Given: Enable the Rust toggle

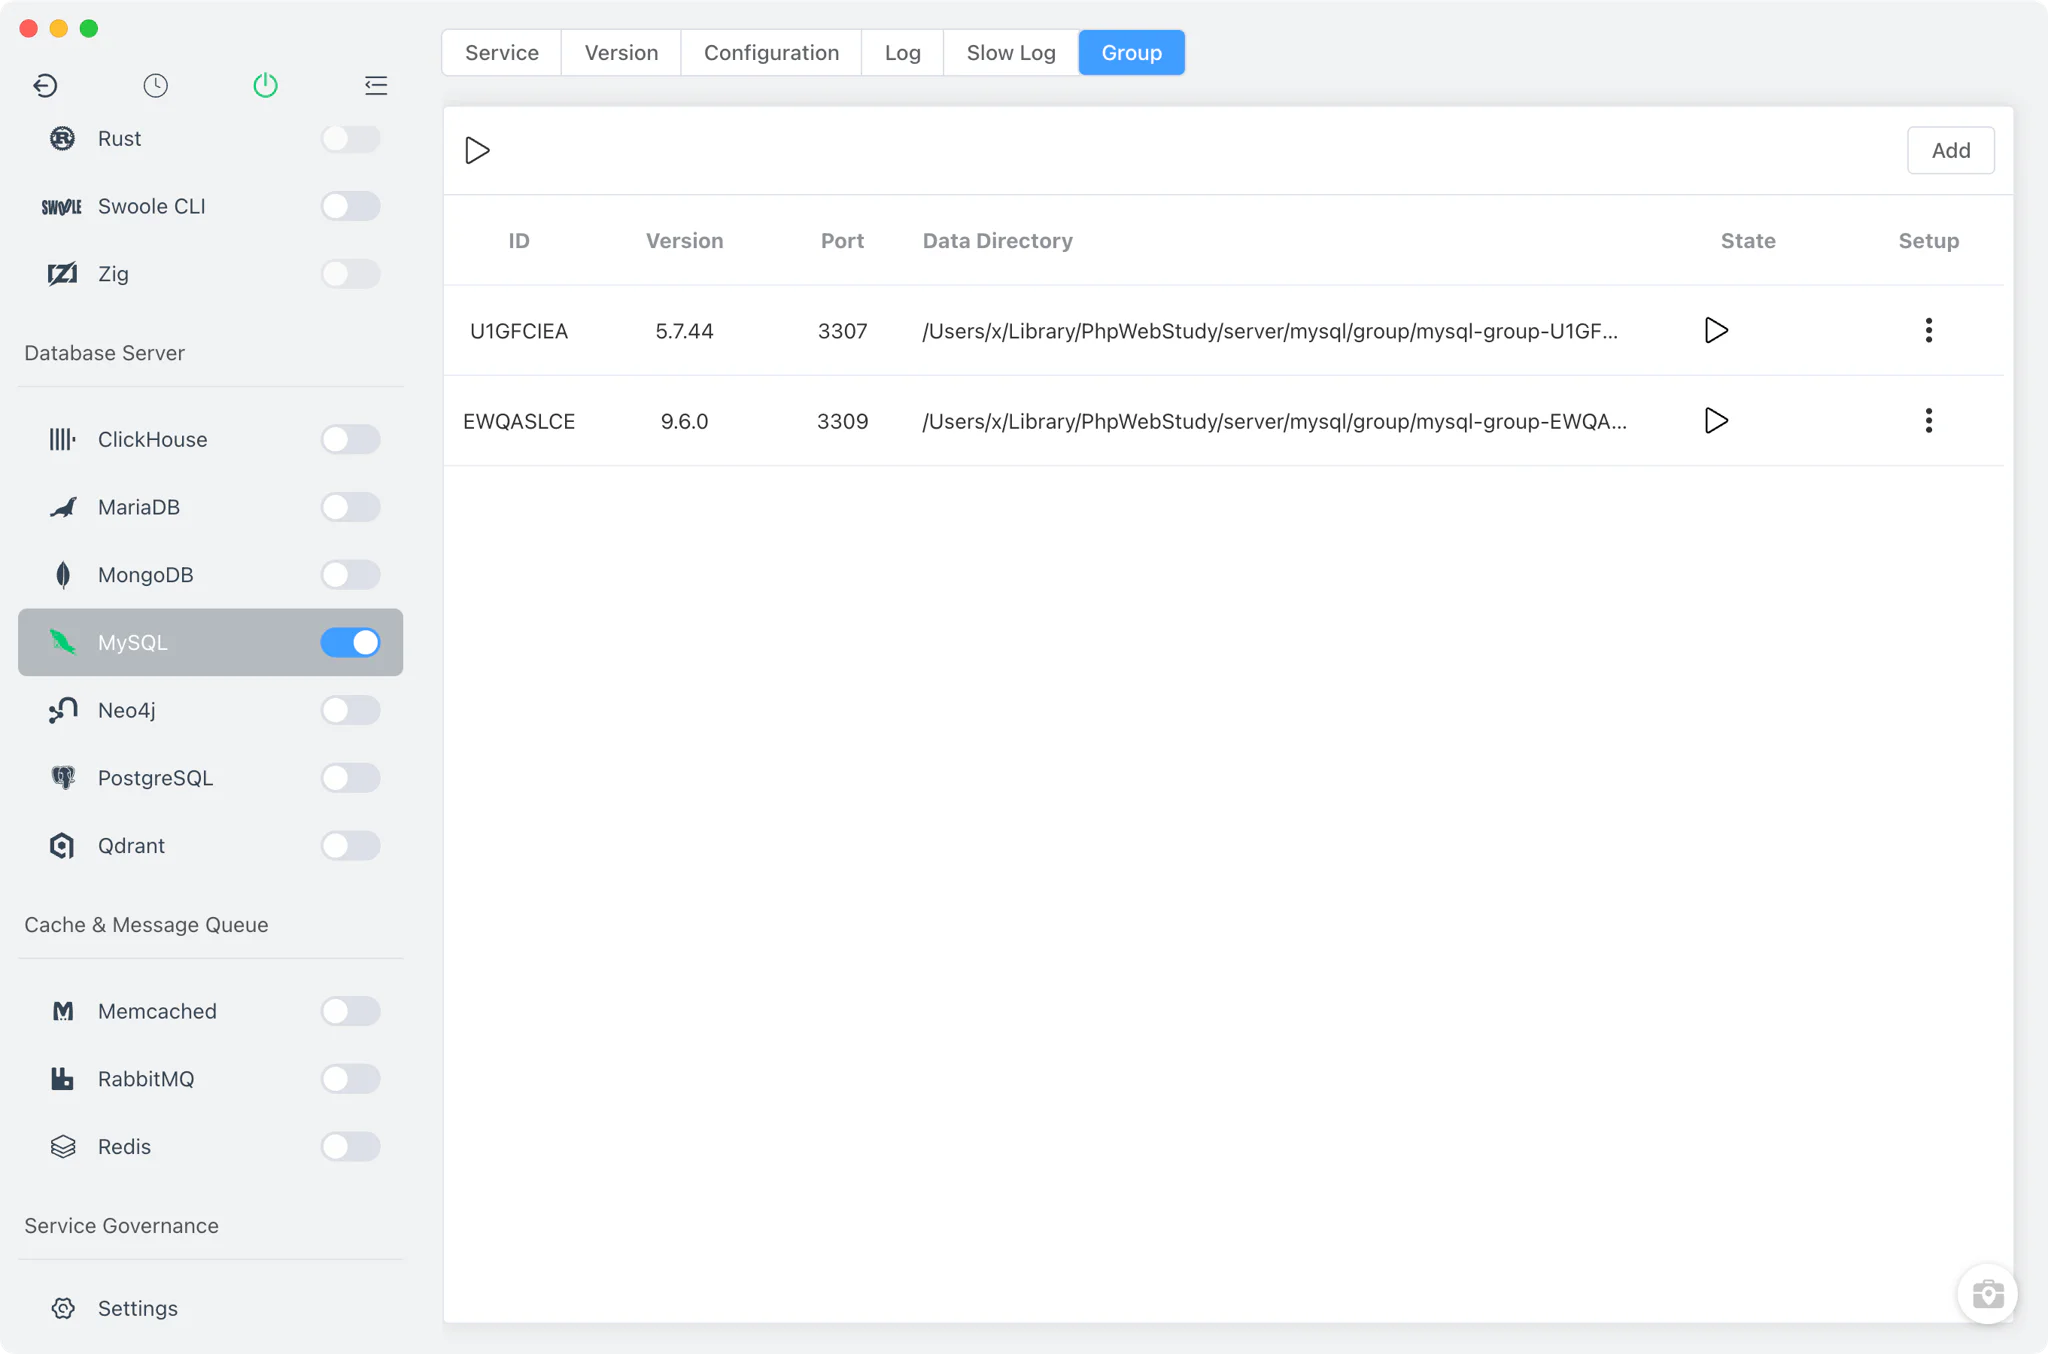Looking at the screenshot, I should coord(350,138).
